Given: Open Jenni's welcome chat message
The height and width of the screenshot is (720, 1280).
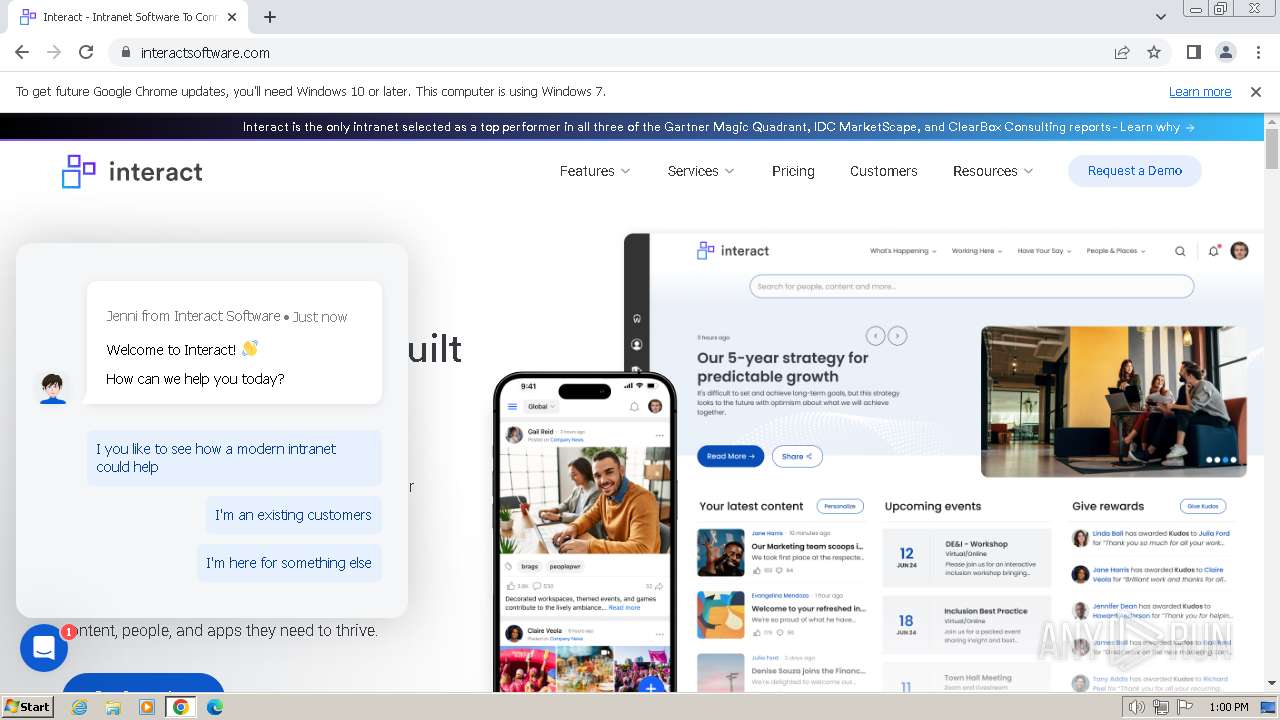Looking at the screenshot, I should click(234, 343).
